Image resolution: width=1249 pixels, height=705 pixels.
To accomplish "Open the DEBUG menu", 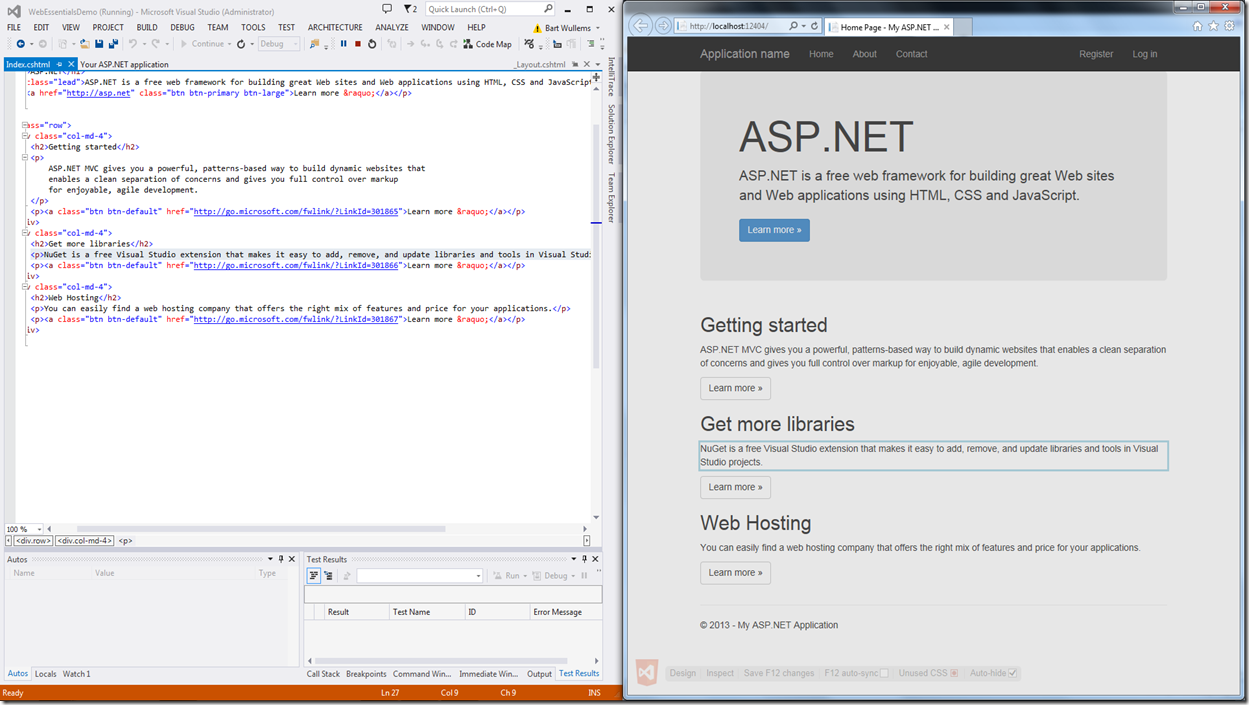I will 182,27.
